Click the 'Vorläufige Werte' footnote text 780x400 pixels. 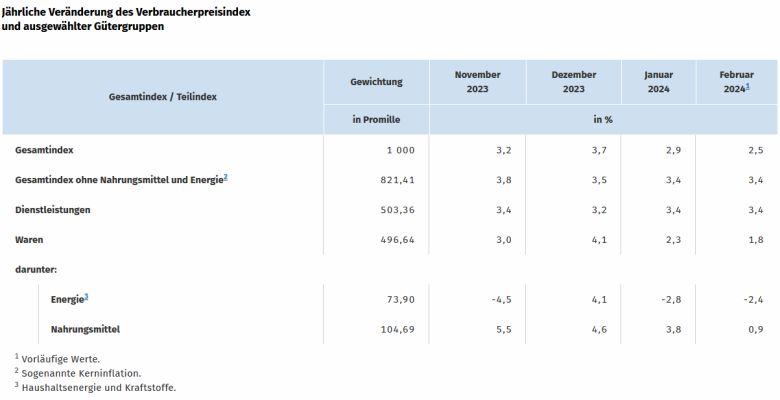(61, 357)
